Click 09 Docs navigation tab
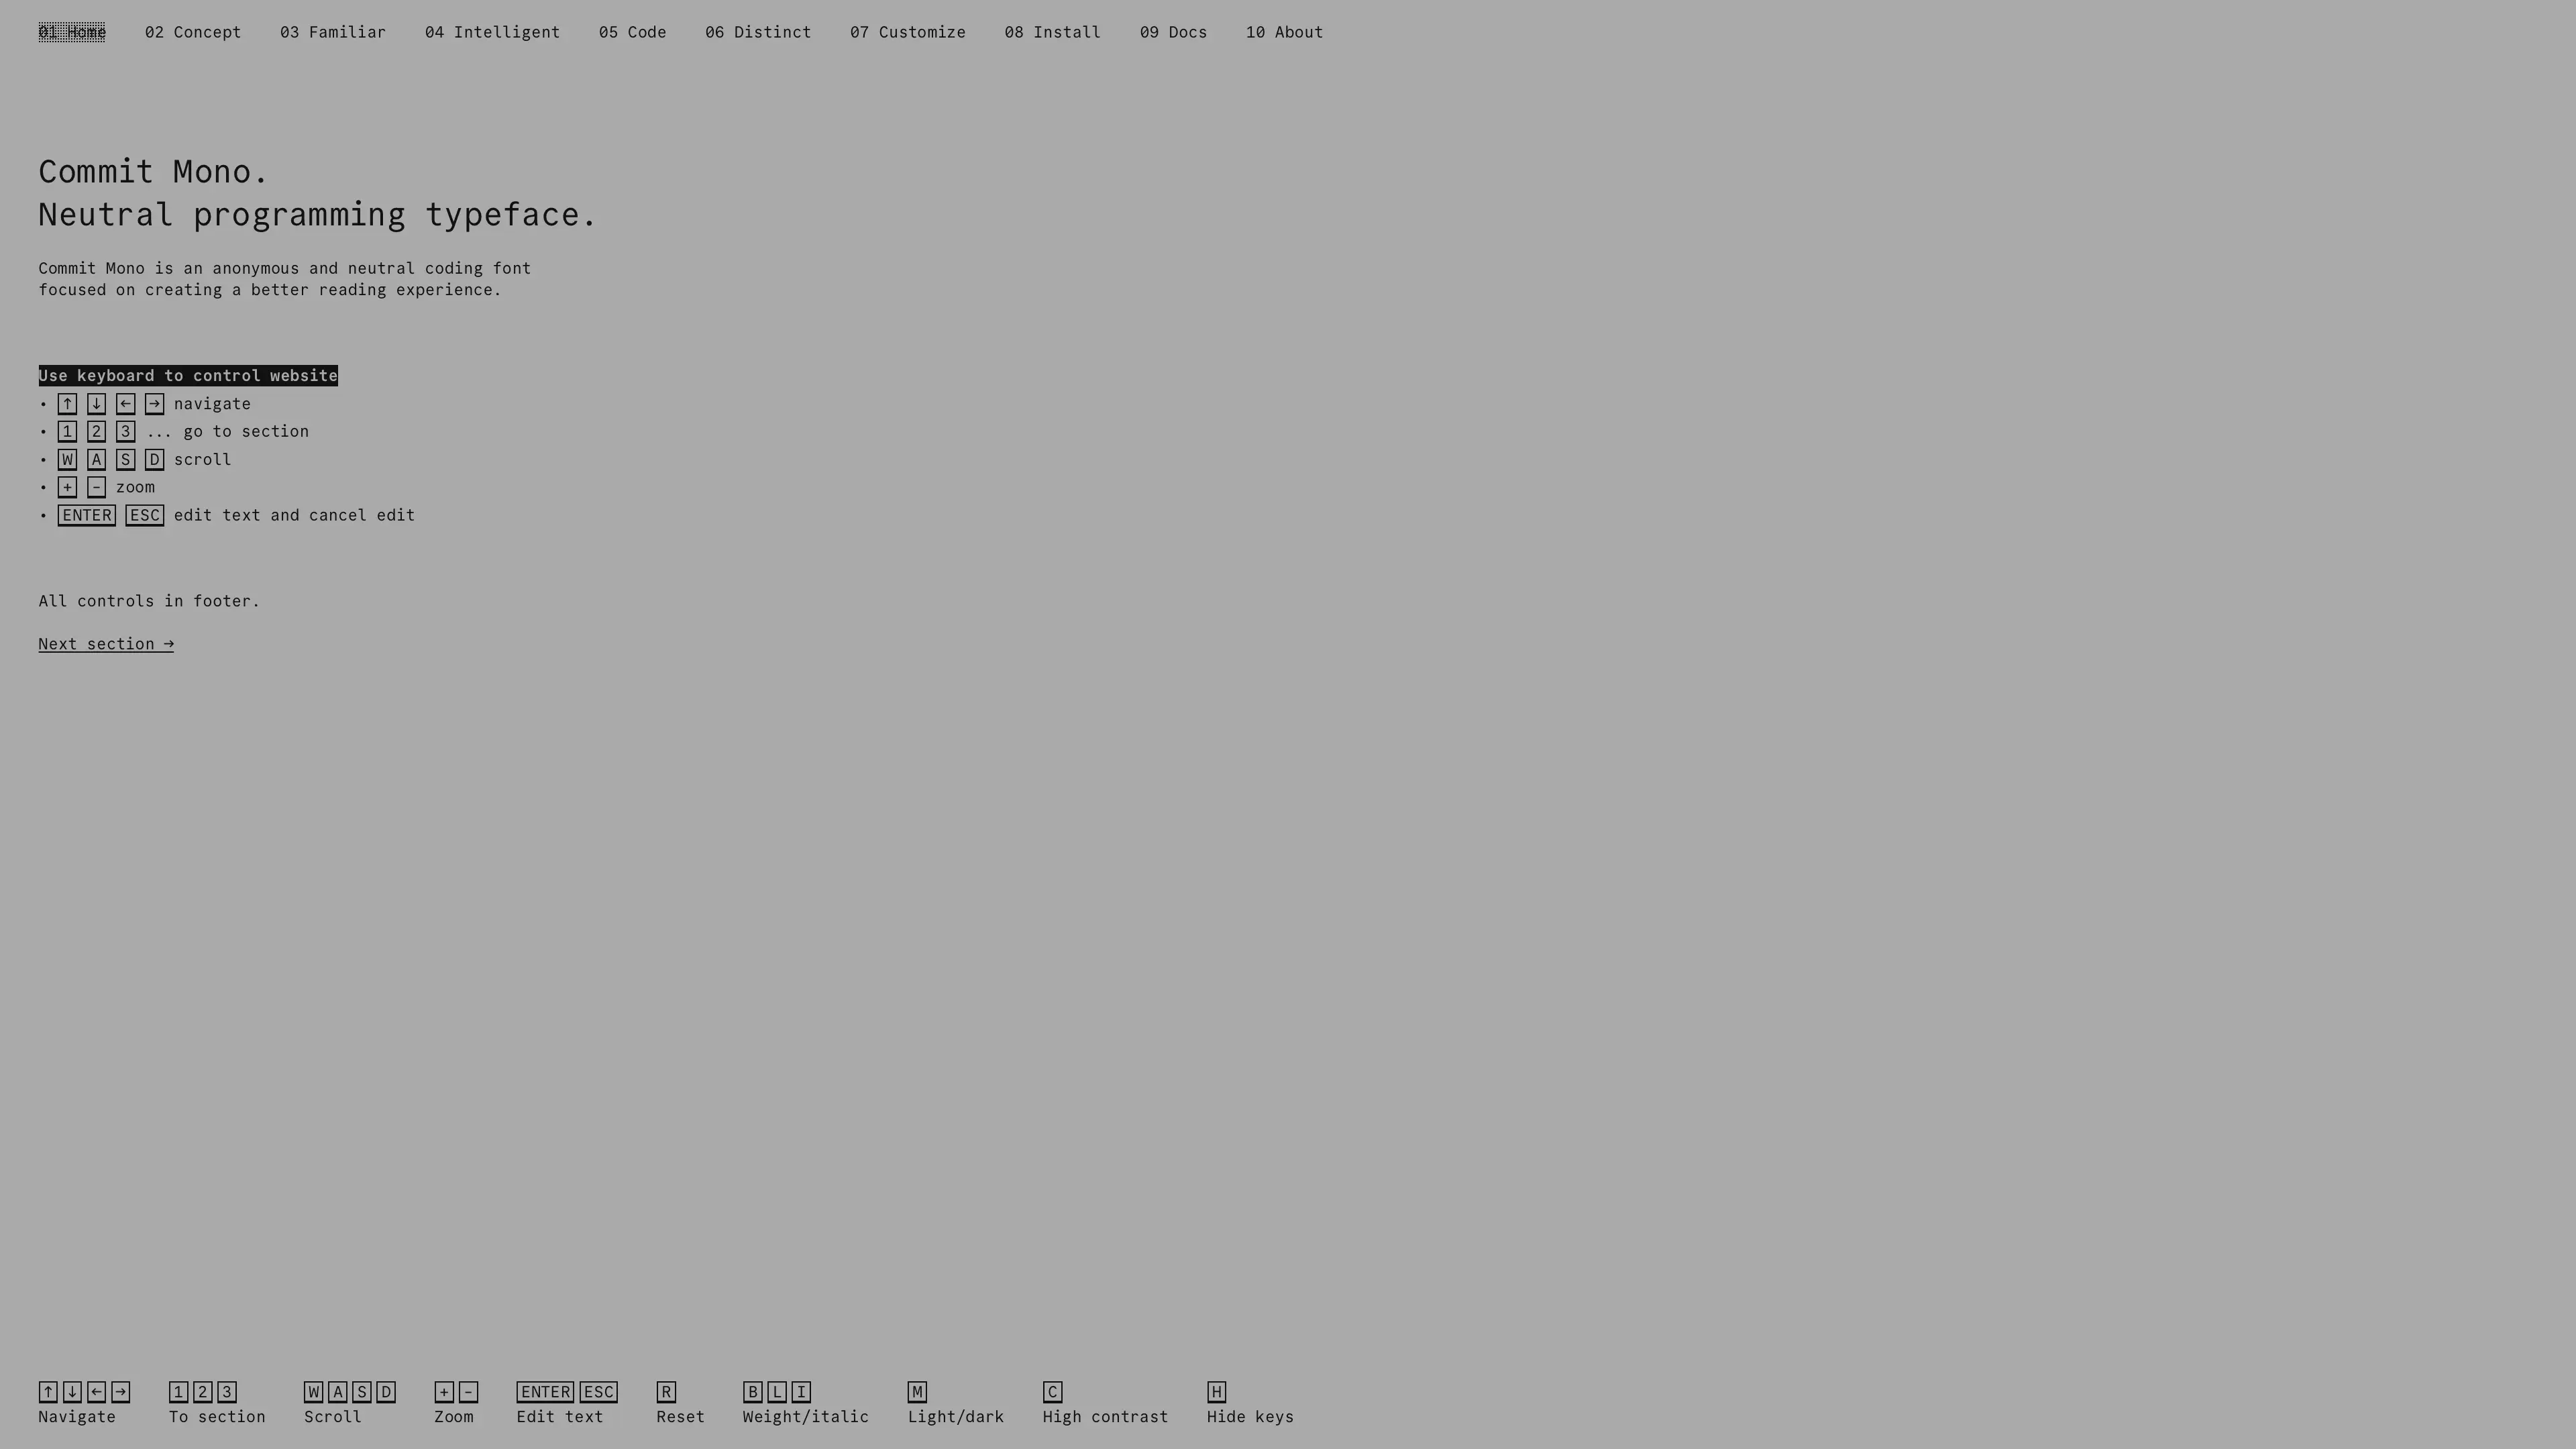The height and width of the screenshot is (1449, 2576). point(1173,32)
